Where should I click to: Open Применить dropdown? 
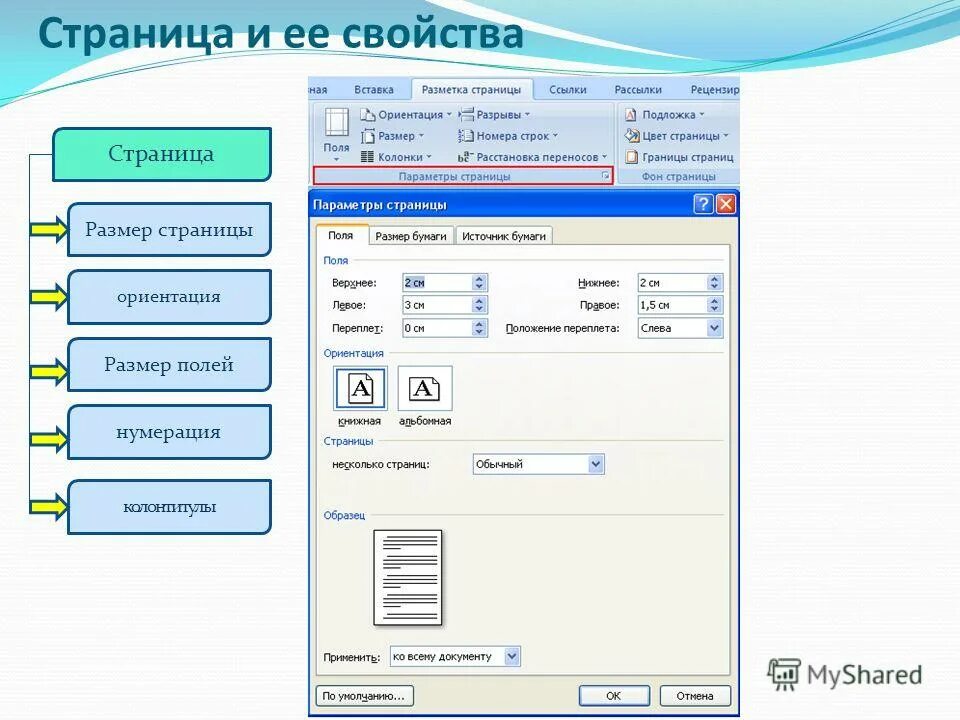(455, 656)
